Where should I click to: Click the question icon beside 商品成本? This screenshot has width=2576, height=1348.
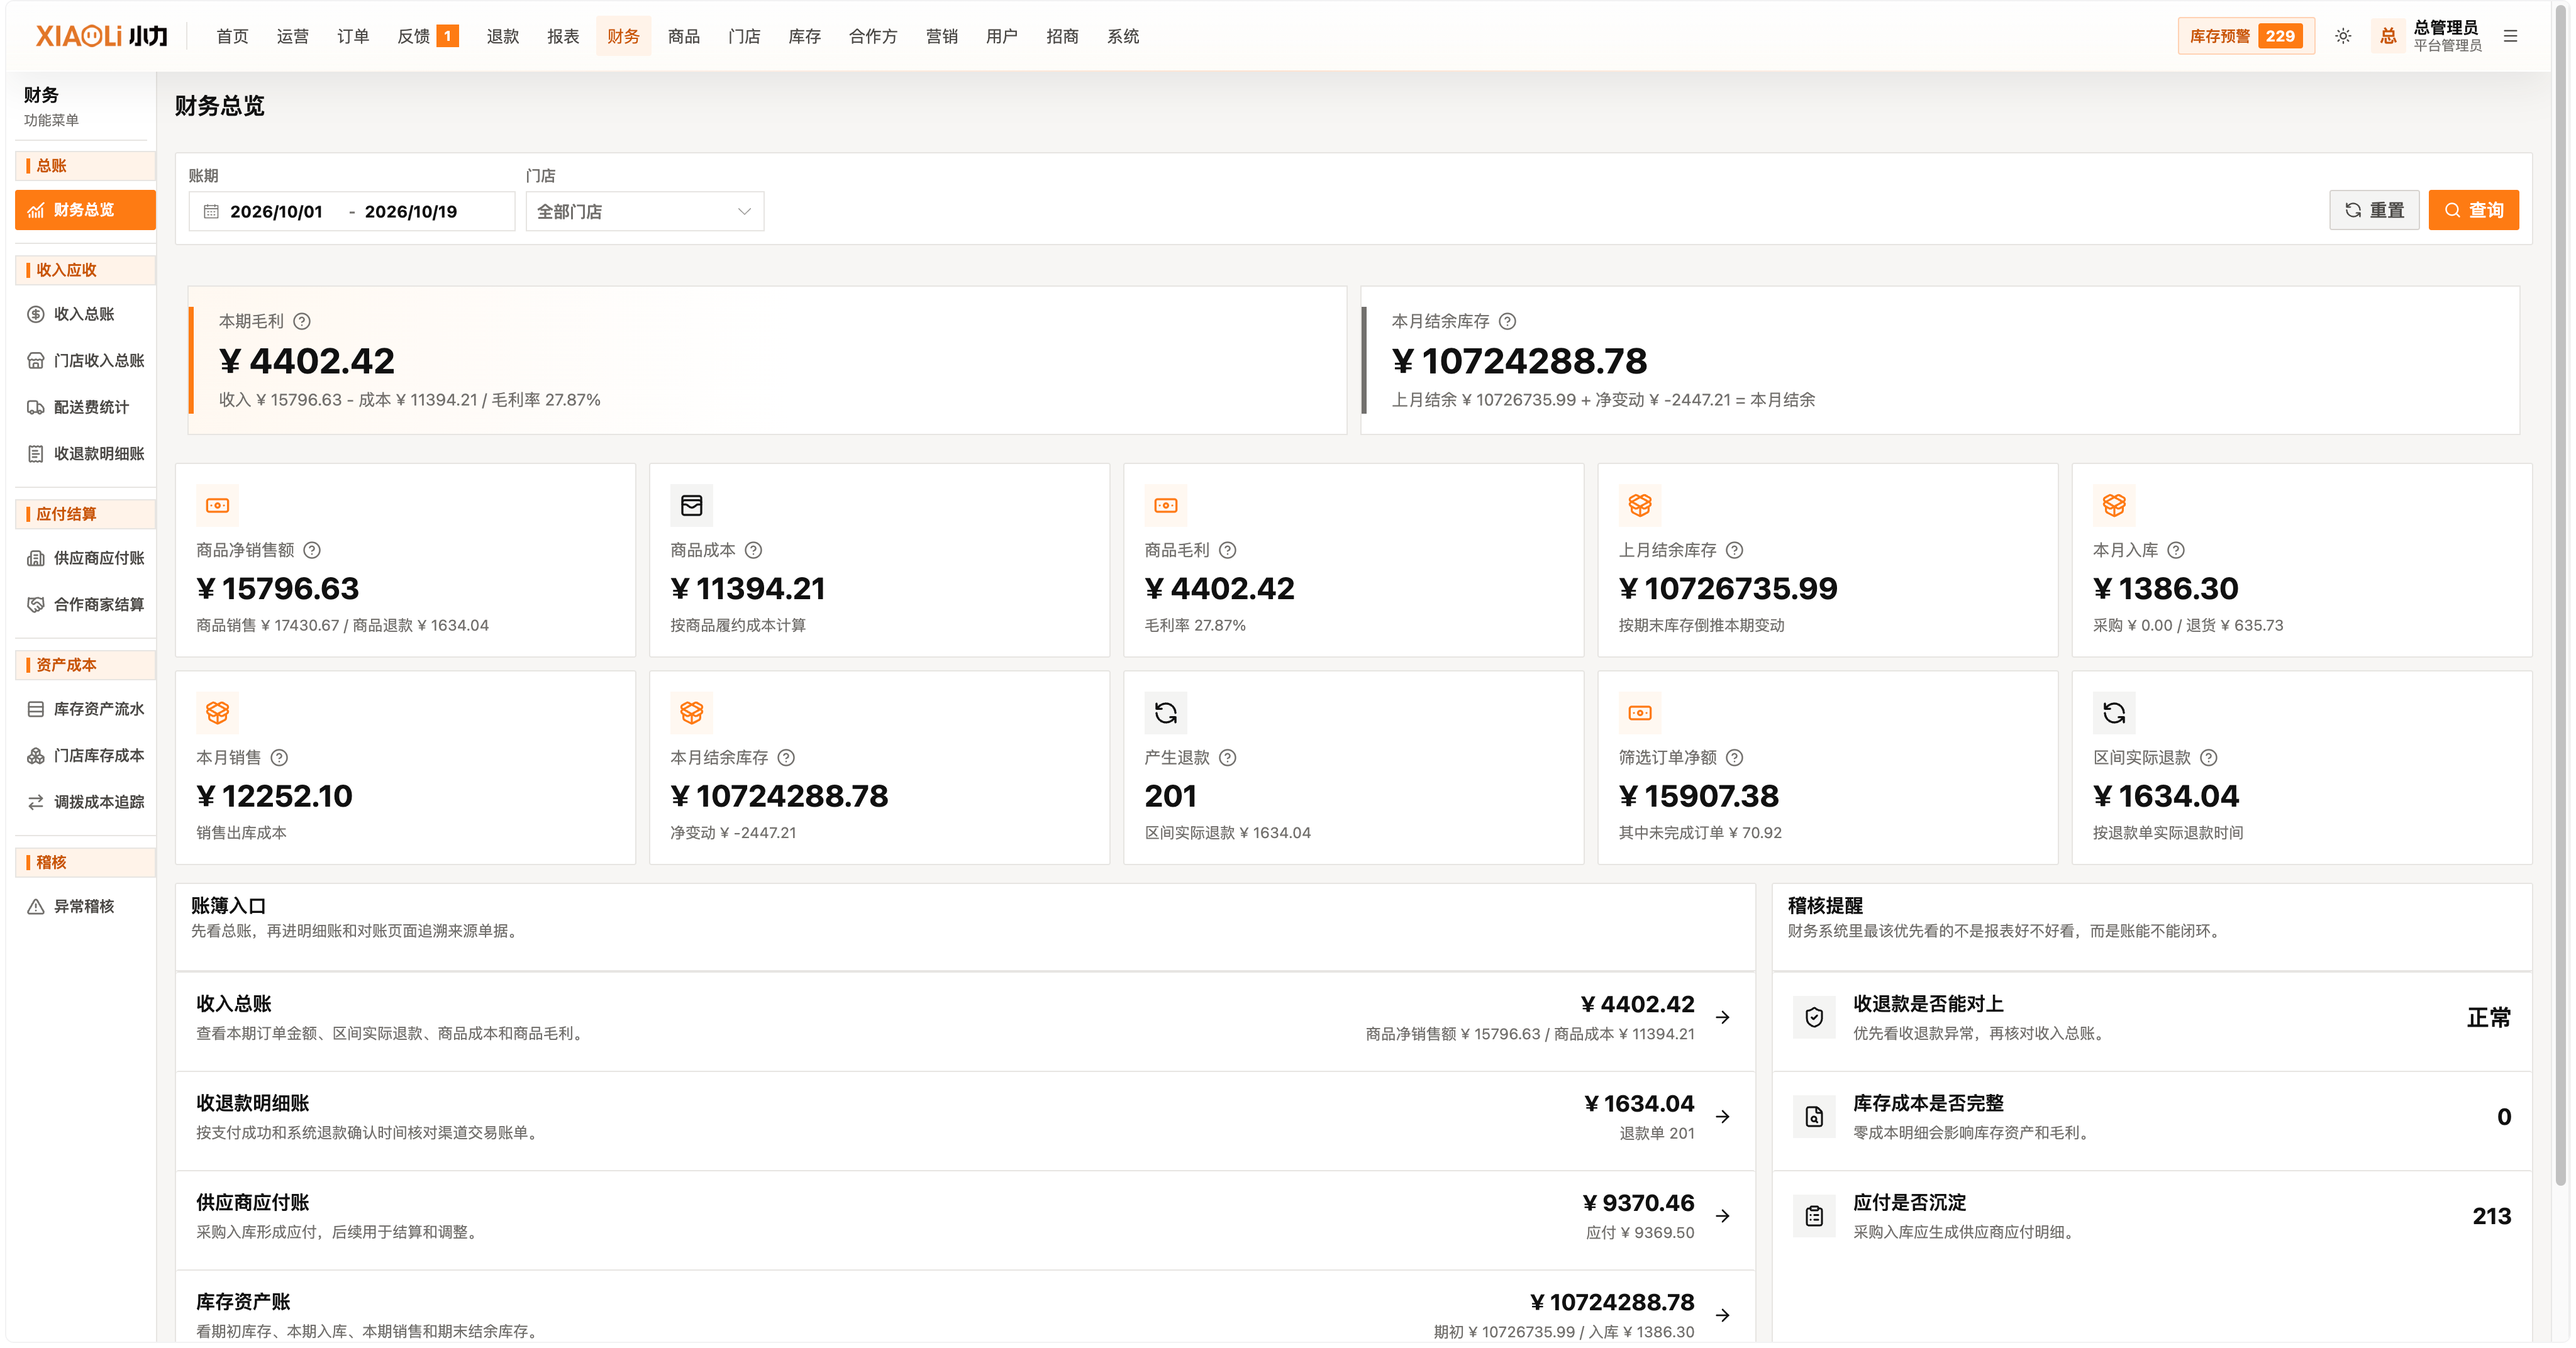pyautogui.click(x=754, y=550)
